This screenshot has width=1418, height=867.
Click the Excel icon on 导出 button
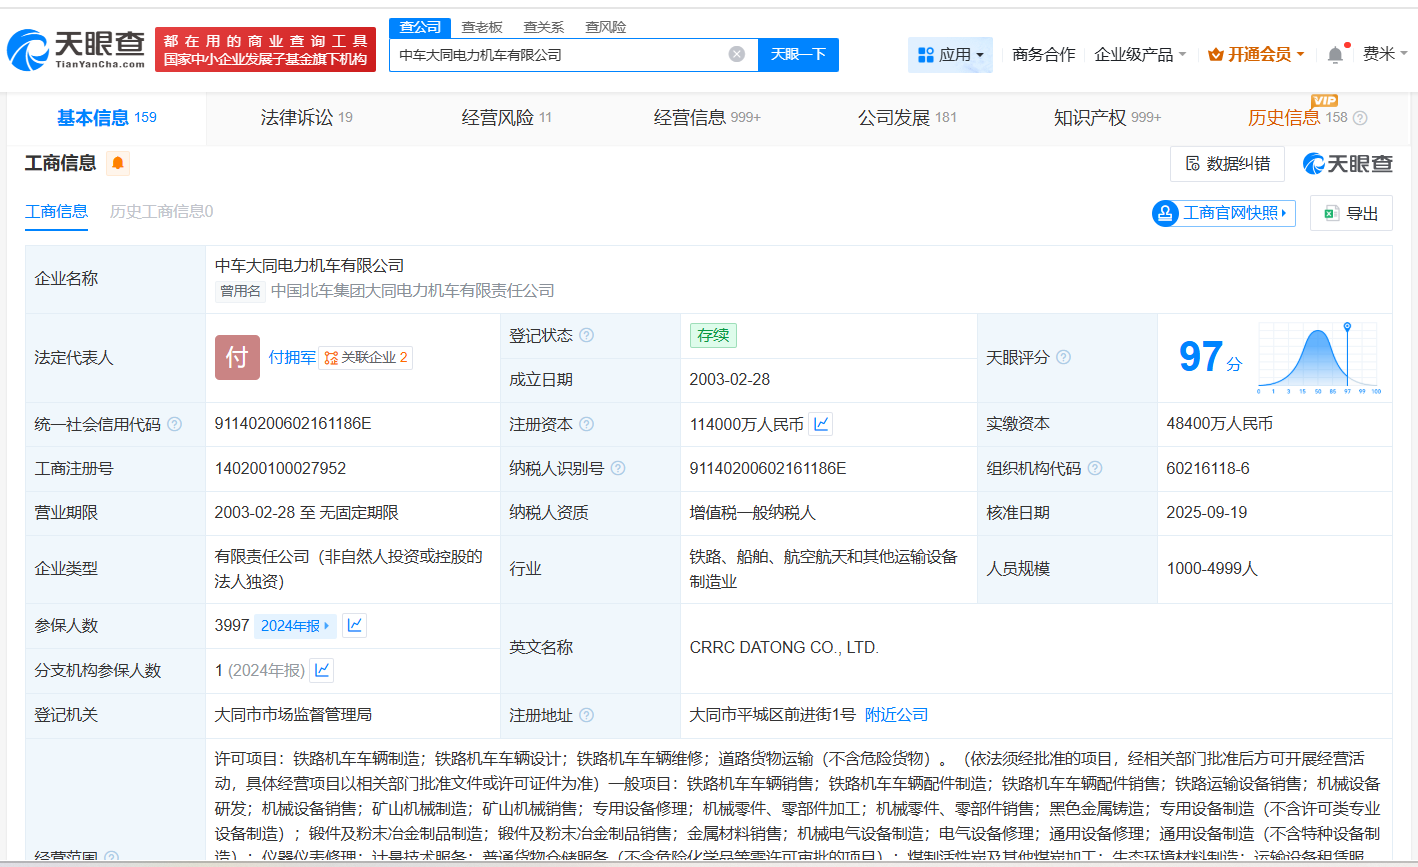click(x=1331, y=213)
